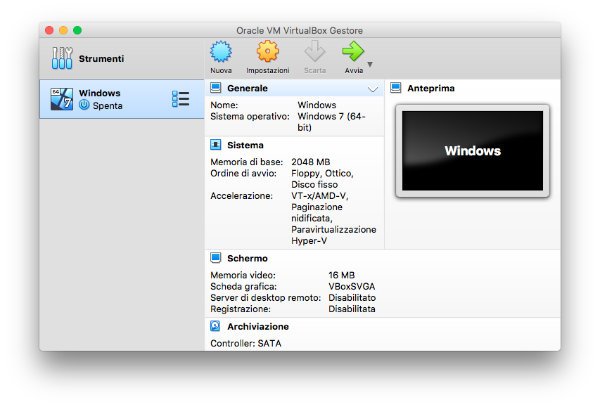Click the 'Floppy, Ottico, Disco fisso' boot order
Viewport: 600px width, 407px height.
tap(322, 179)
